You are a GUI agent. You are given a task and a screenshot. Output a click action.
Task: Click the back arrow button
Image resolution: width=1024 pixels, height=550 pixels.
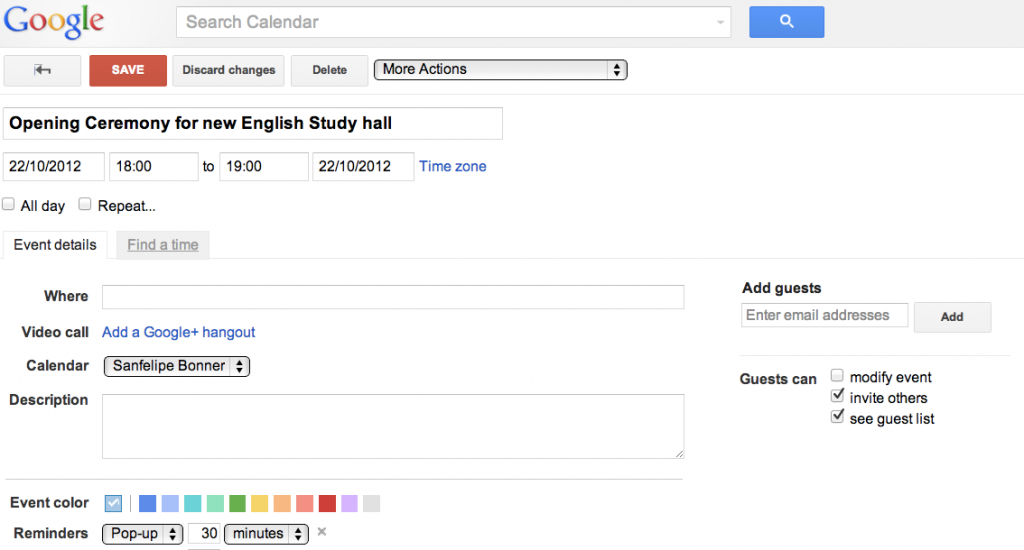[x=42, y=70]
